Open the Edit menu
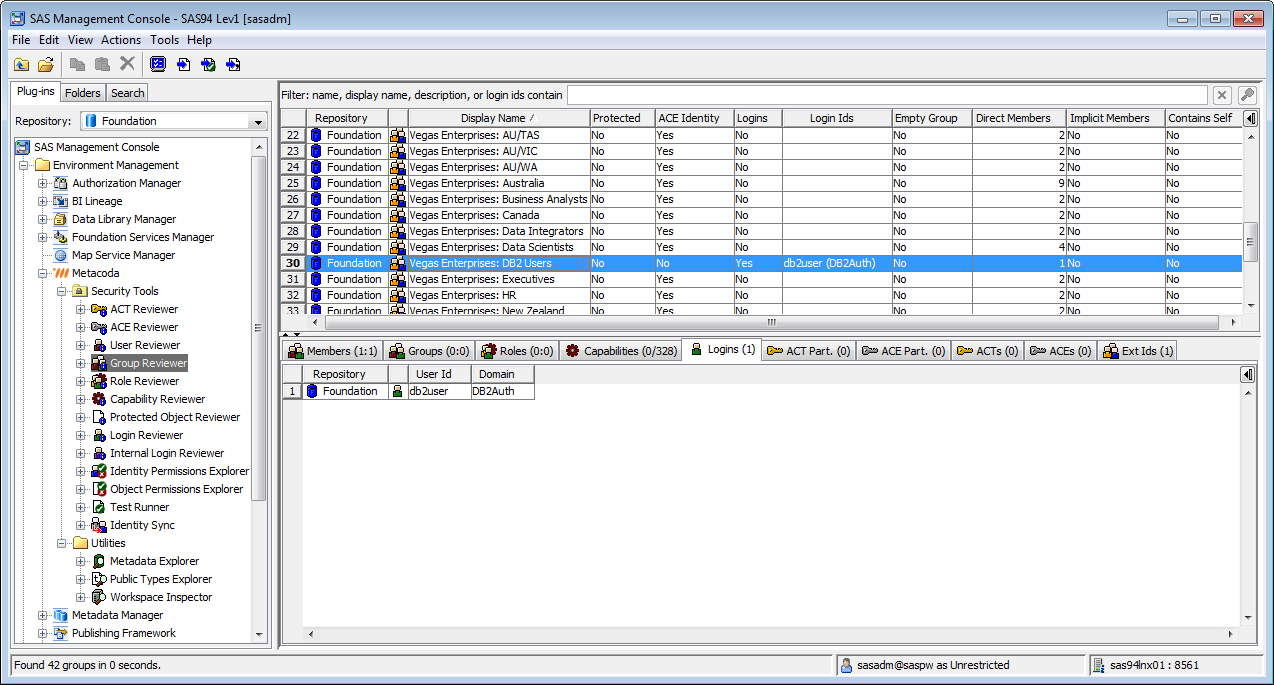The width and height of the screenshot is (1274, 685). pos(49,40)
